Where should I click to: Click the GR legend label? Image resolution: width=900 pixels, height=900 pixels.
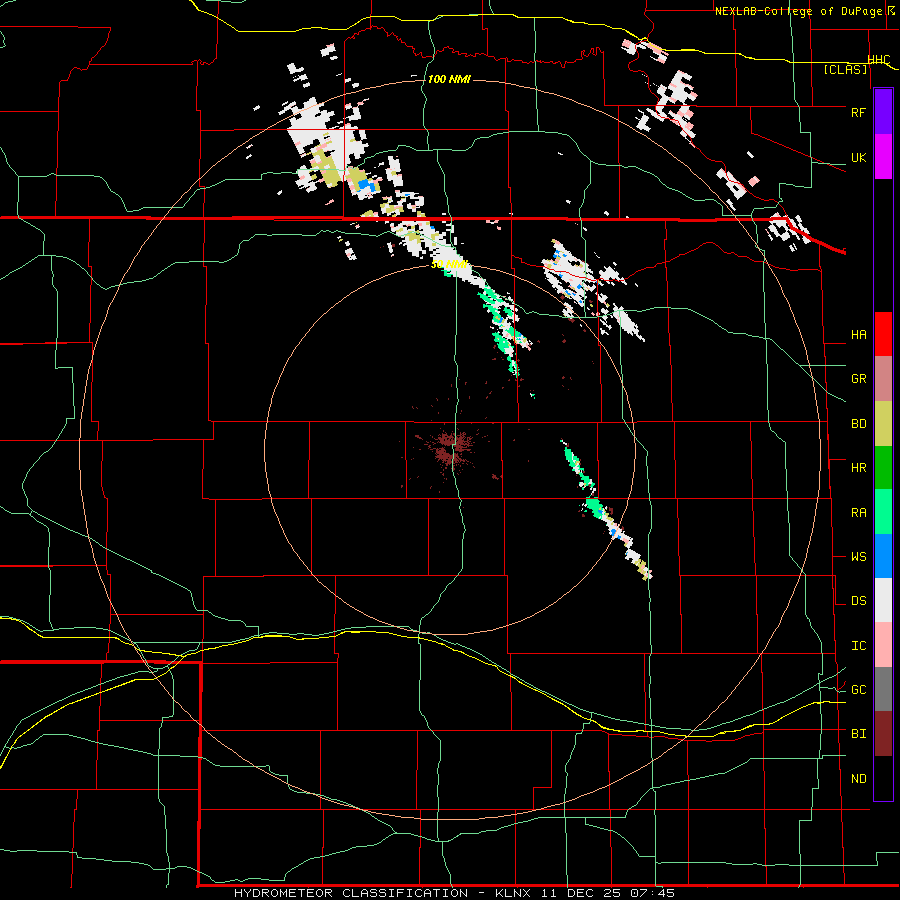tap(858, 379)
